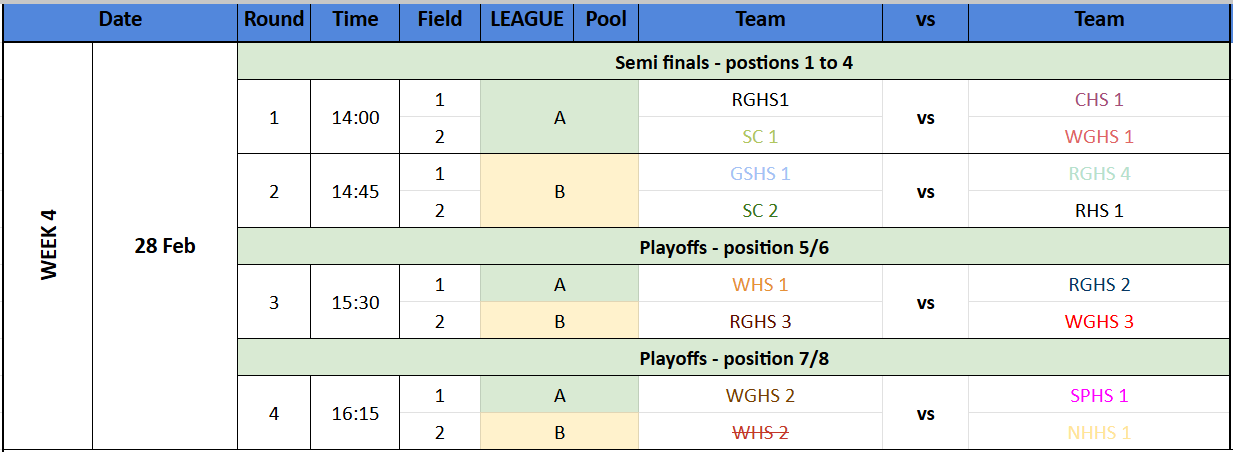1233x452 pixels.
Task: Select the 16:15 time cell
Action: (x=355, y=413)
